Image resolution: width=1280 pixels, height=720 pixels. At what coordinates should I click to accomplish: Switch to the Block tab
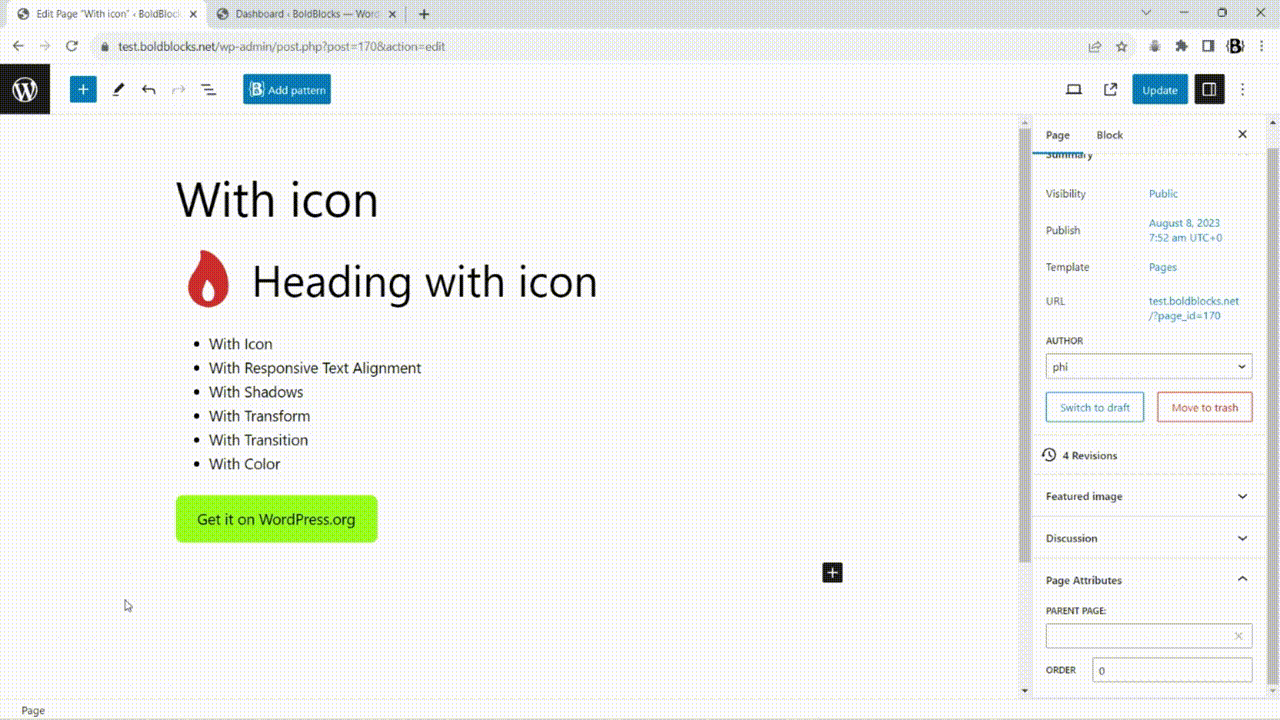1109,135
